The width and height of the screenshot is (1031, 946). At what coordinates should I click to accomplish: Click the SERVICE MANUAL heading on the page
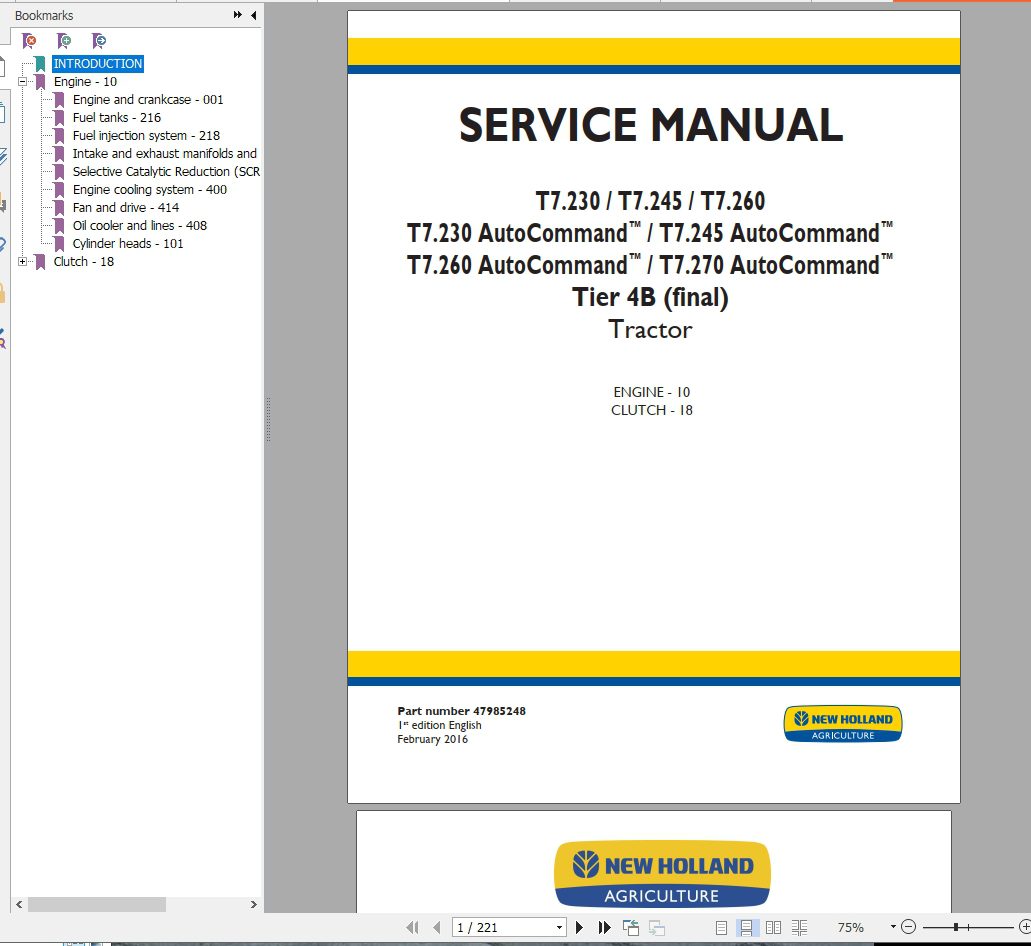(x=651, y=125)
